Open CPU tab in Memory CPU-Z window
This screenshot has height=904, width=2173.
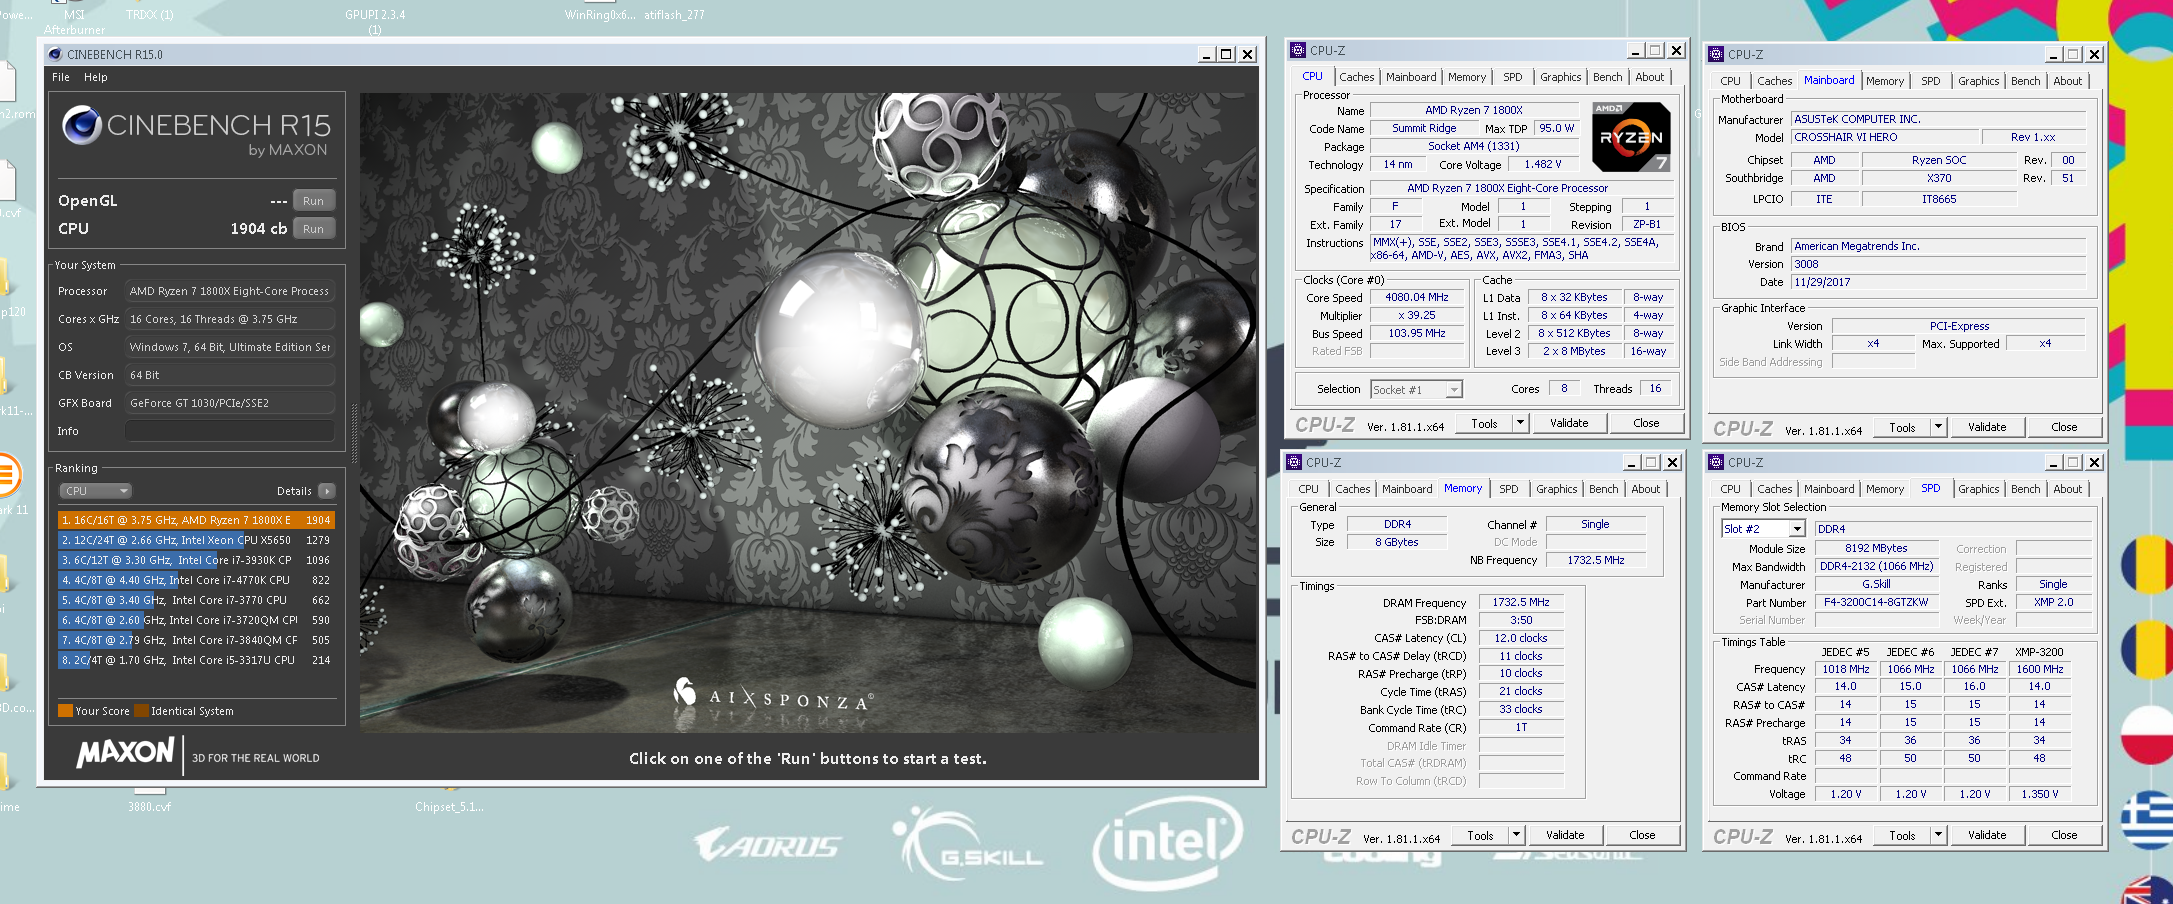pyautogui.click(x=1308, y=489)
